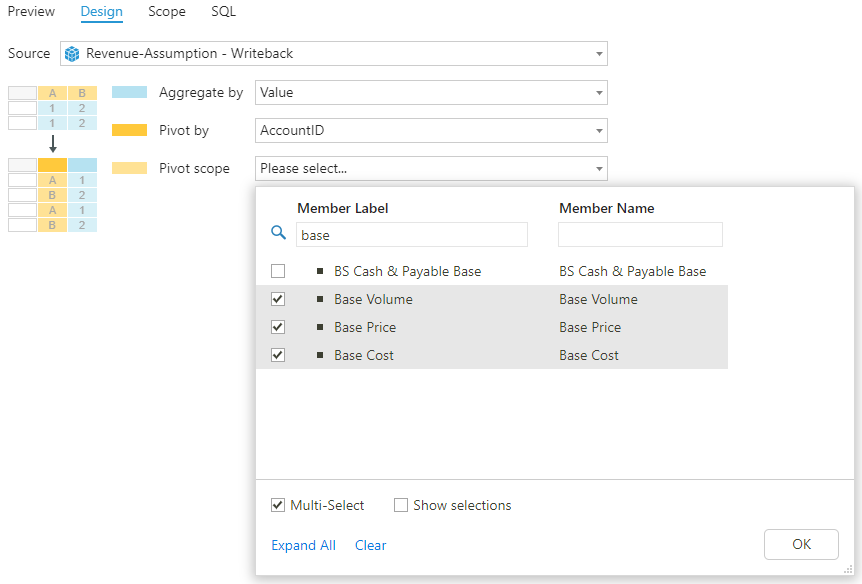The image size is (862, 584).
Task: Click the Expand All link
Action: 303,545
